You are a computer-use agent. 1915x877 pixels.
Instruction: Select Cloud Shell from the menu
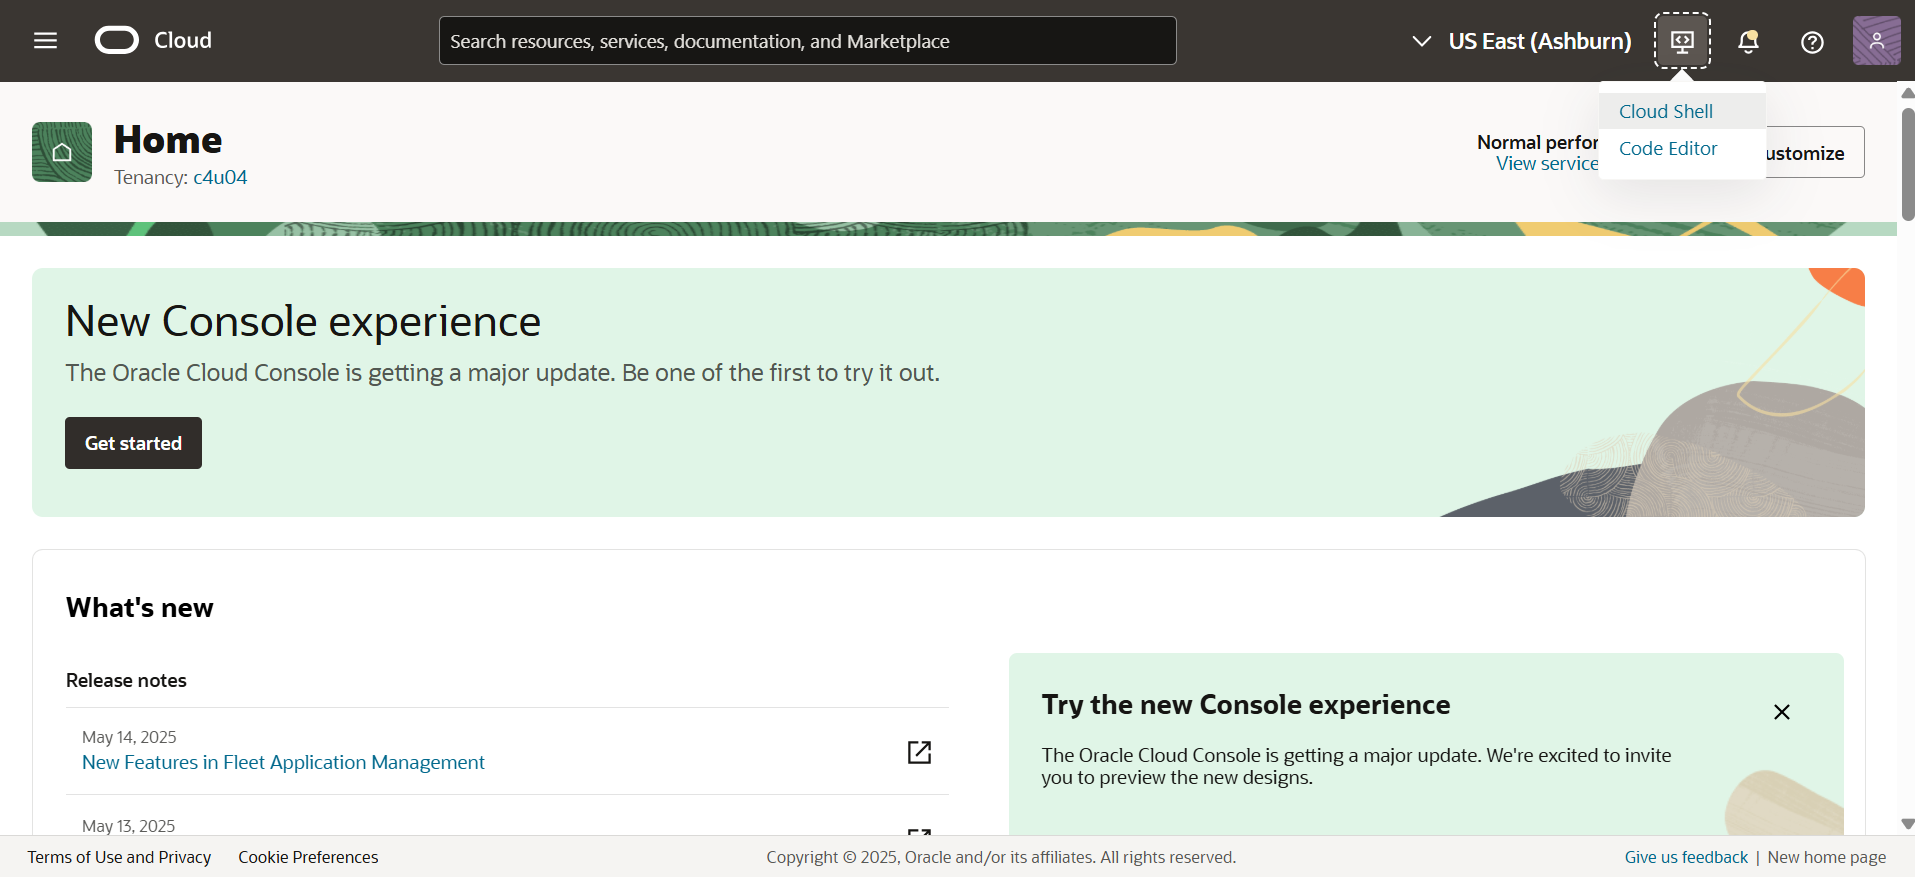[x=1665, y=112]
